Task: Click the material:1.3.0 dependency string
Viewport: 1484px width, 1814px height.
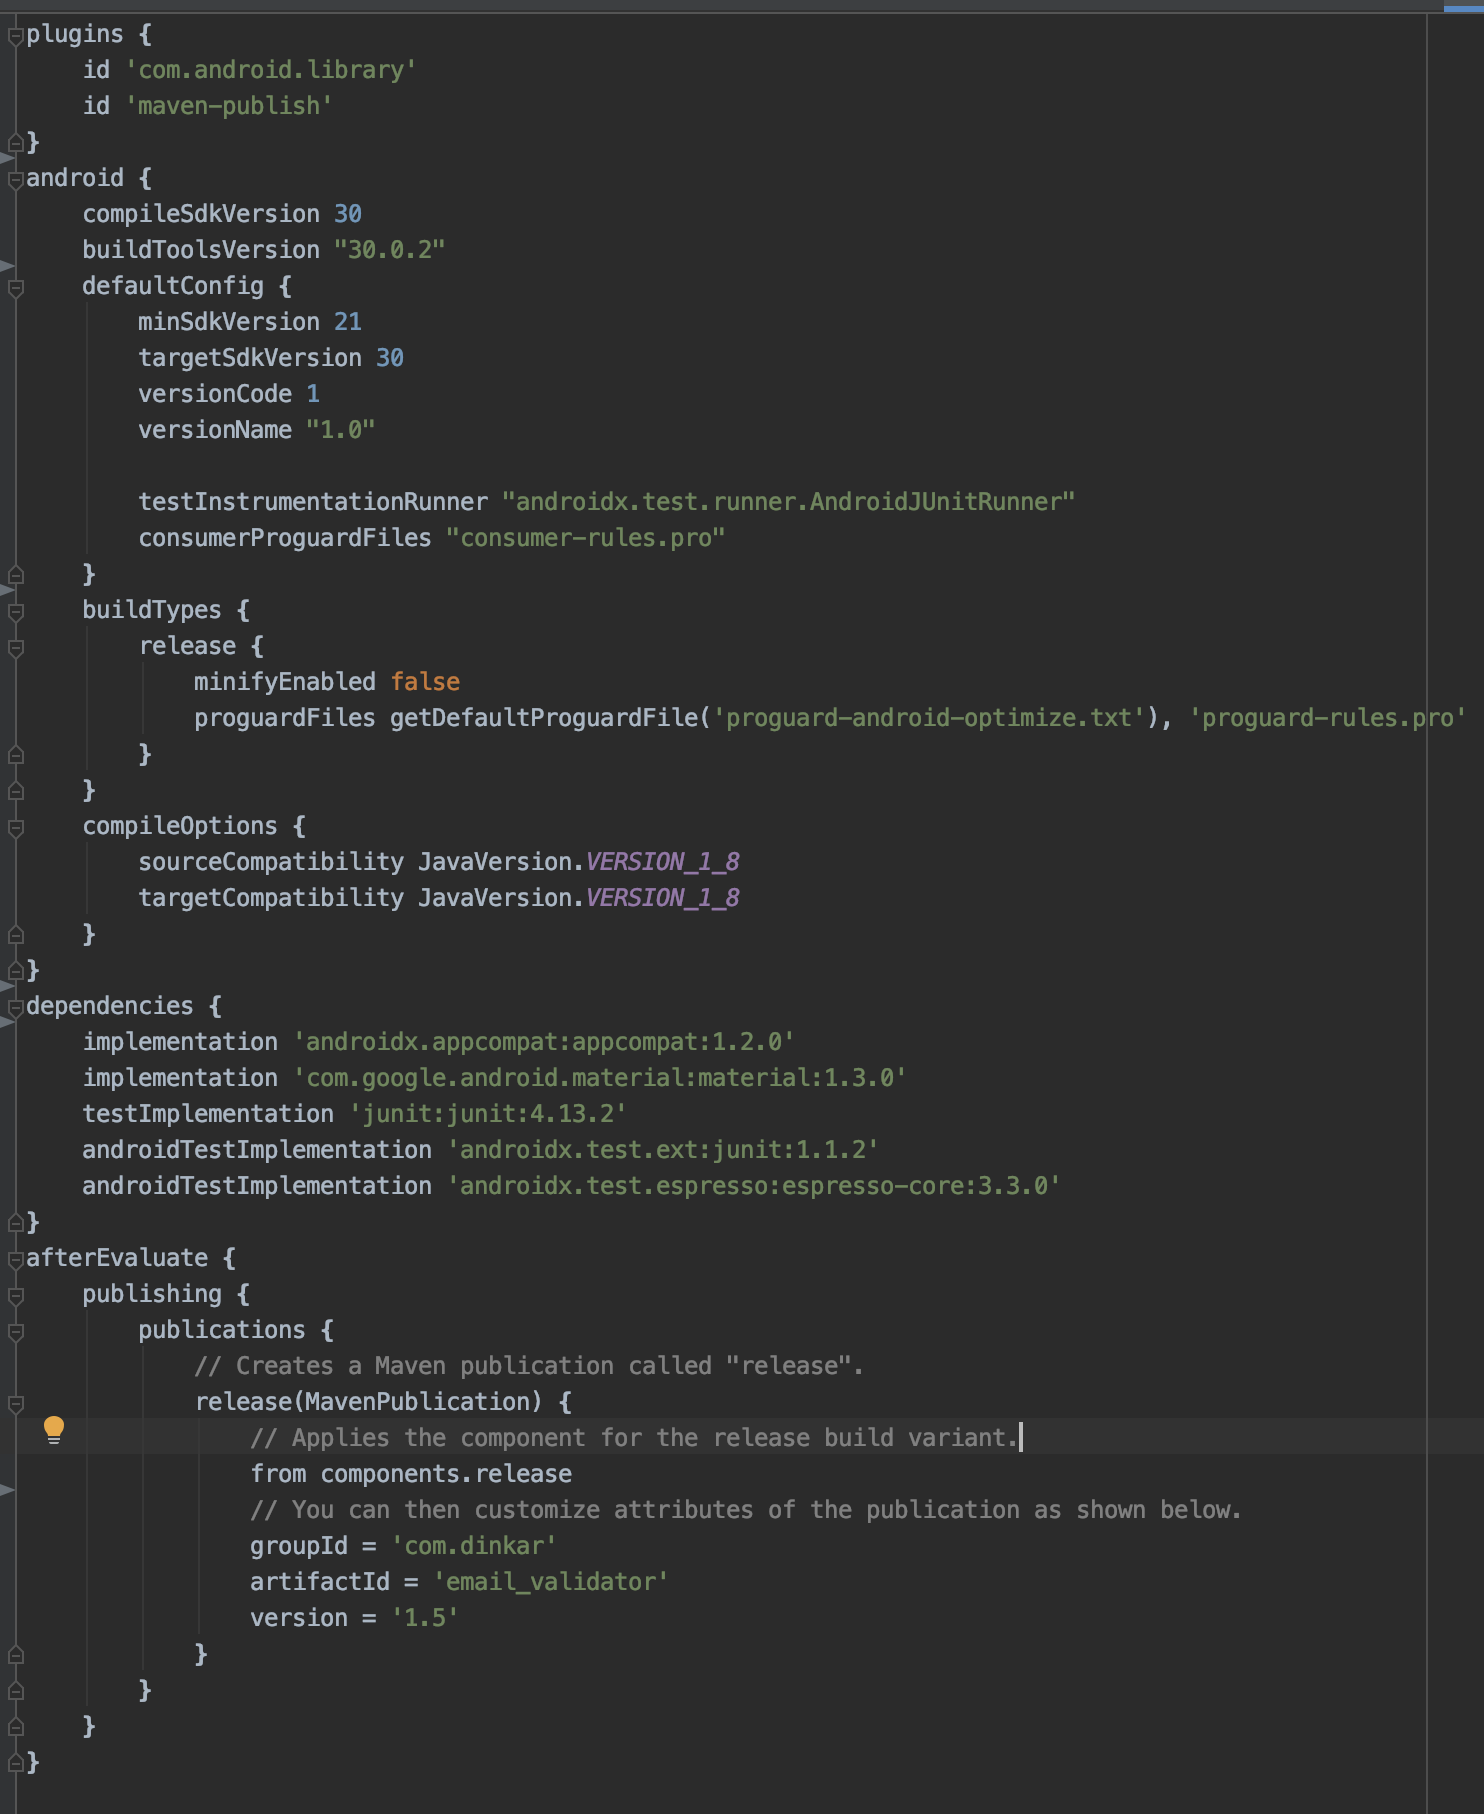Action: [599, 1078]
